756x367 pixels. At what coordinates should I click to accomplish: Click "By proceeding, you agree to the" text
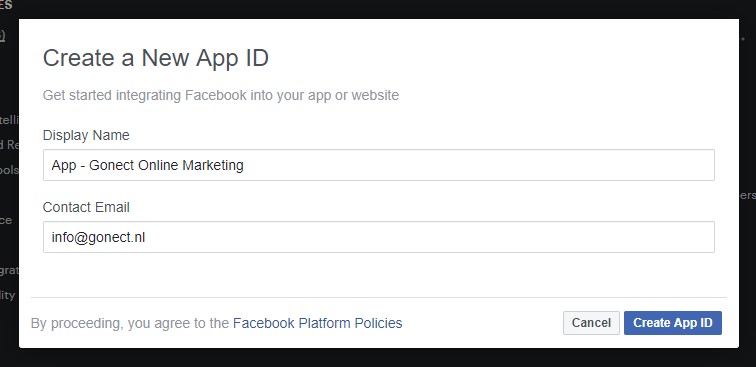click(x=130, y=323)
